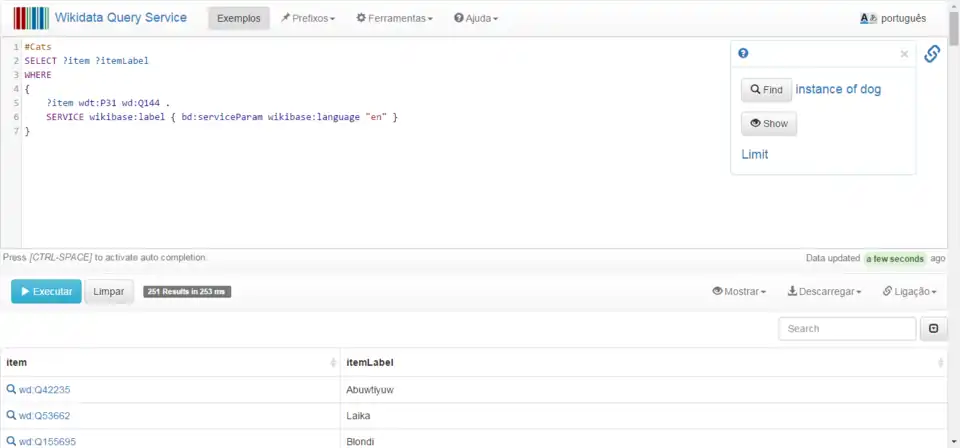
Task: Click the Wikidata barcode logo icon
Action: 30,18
